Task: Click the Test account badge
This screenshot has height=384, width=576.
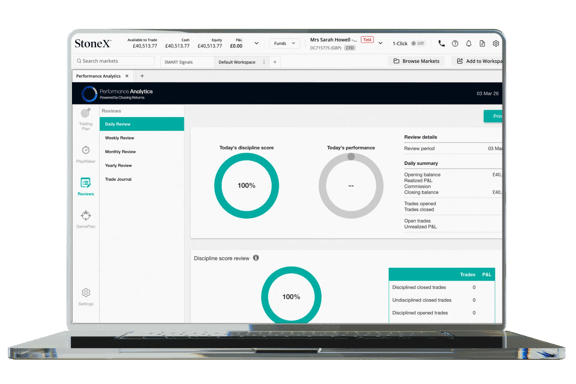Action: pyautogui.click(x=367, y=39)
